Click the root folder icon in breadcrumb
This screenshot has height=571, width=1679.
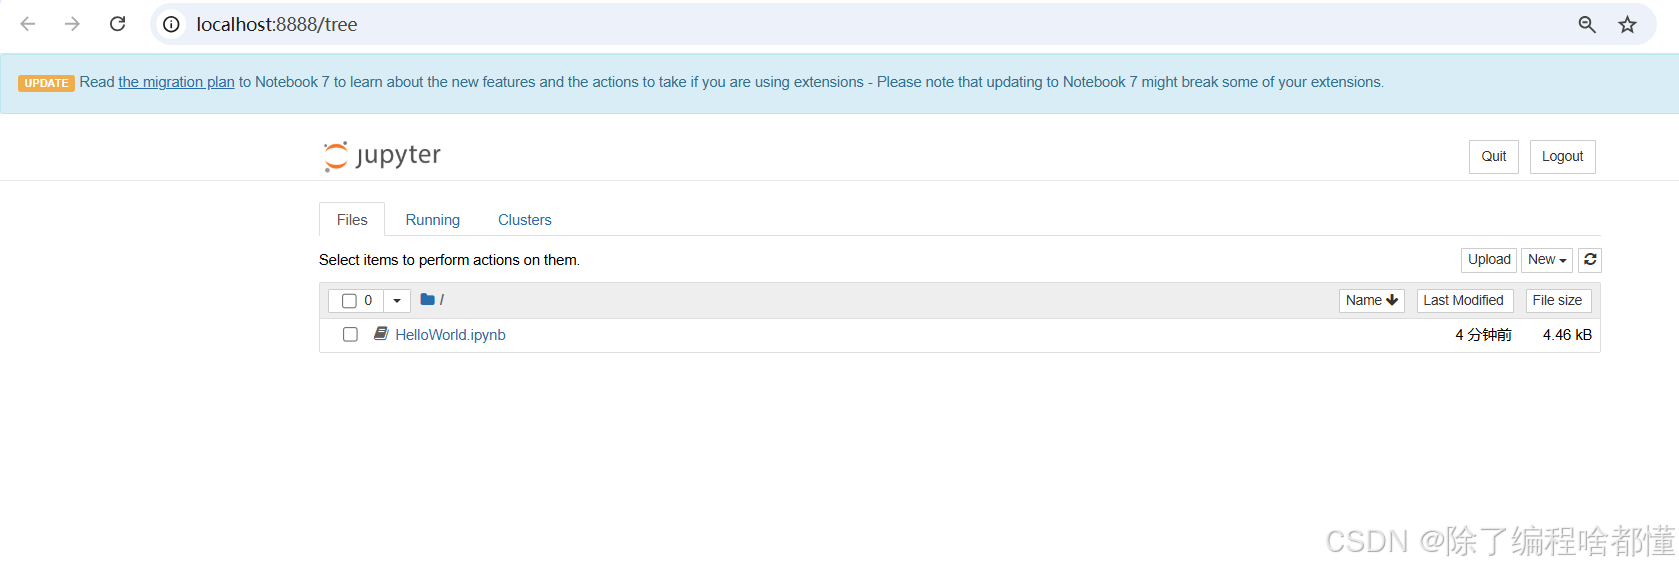click(x=427, y=300)
